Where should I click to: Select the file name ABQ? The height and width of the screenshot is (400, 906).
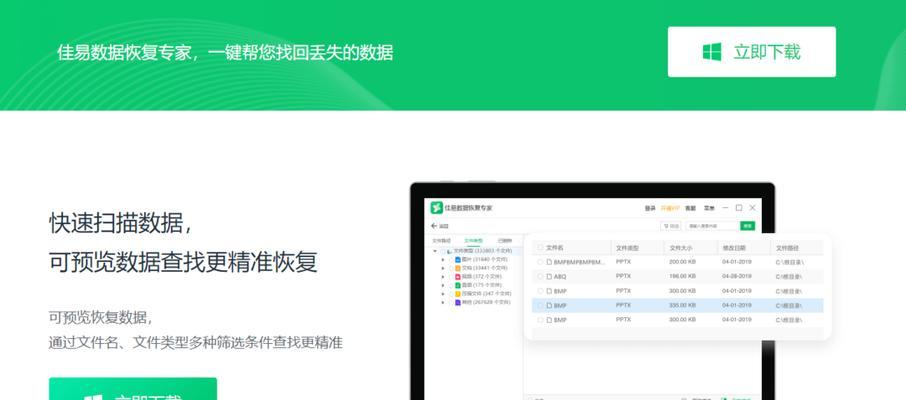click(560, 276)
